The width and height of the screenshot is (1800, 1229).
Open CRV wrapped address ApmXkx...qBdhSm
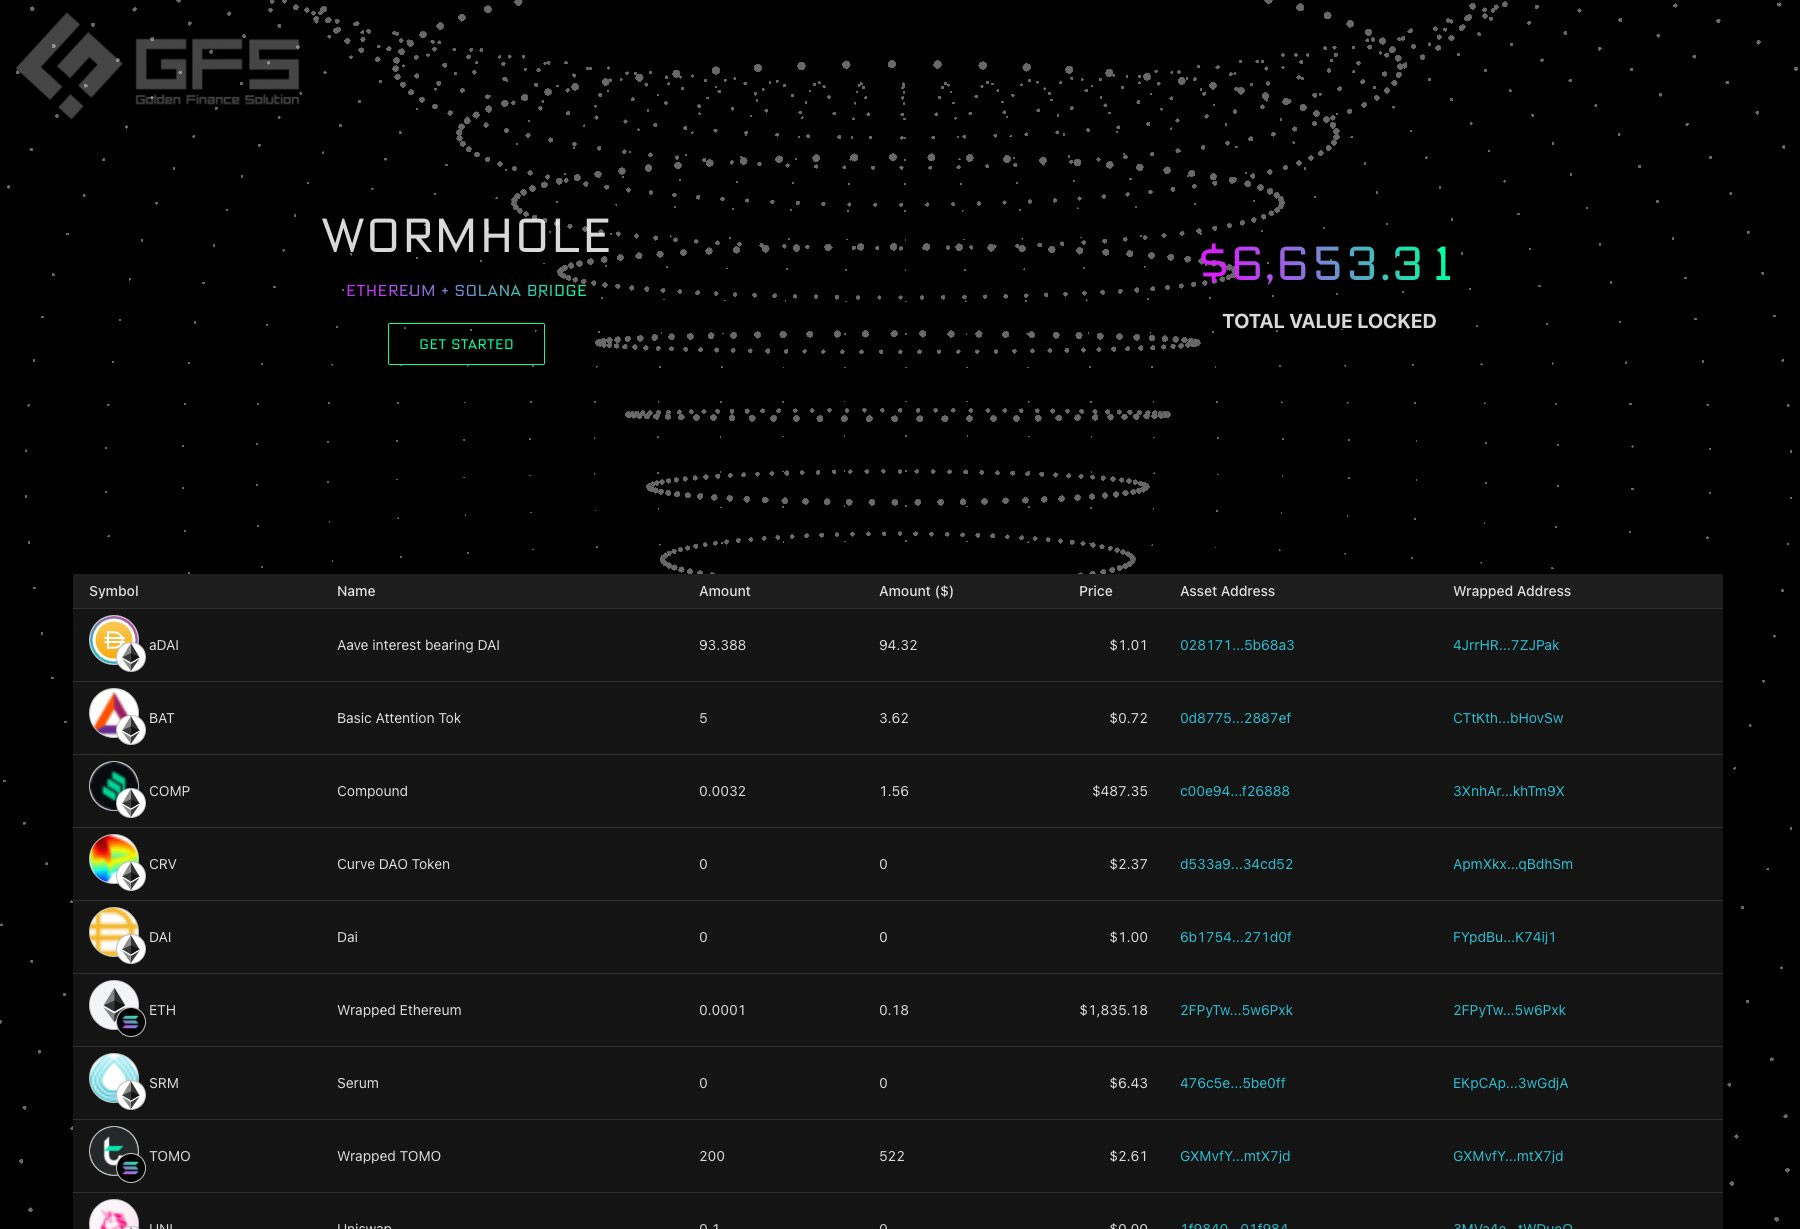tap(1513, 864)
